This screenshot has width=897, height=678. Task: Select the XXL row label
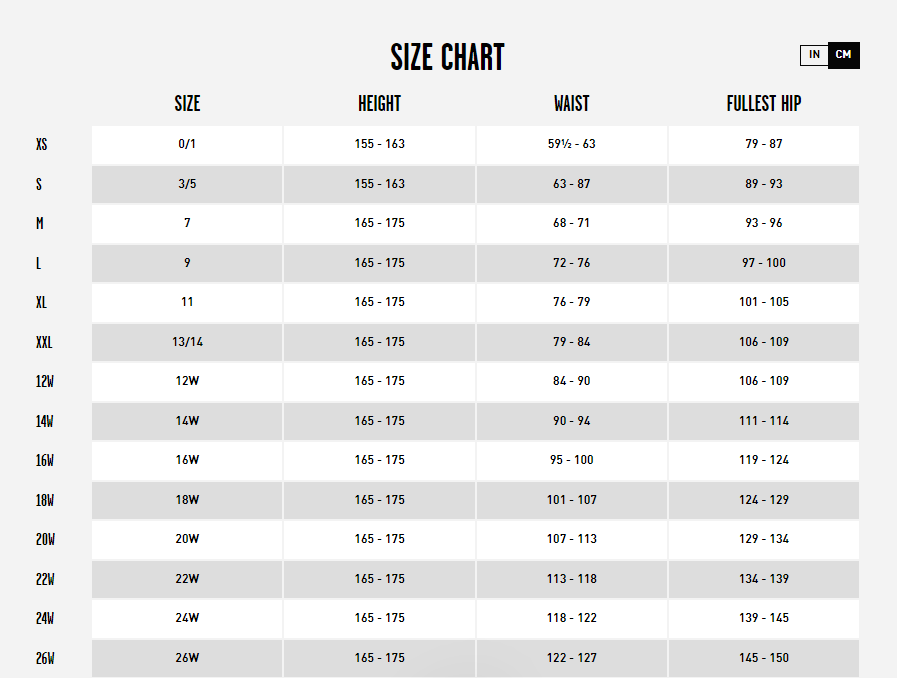[x=44, y=342]
